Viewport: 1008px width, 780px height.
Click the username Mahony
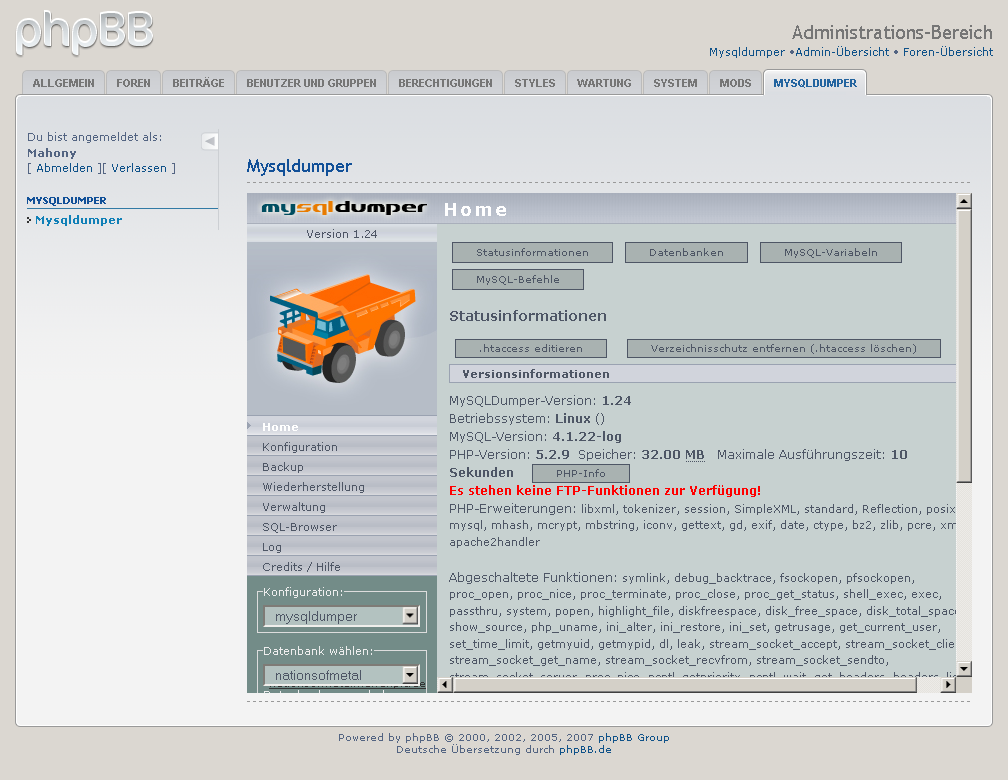point(51,153)
